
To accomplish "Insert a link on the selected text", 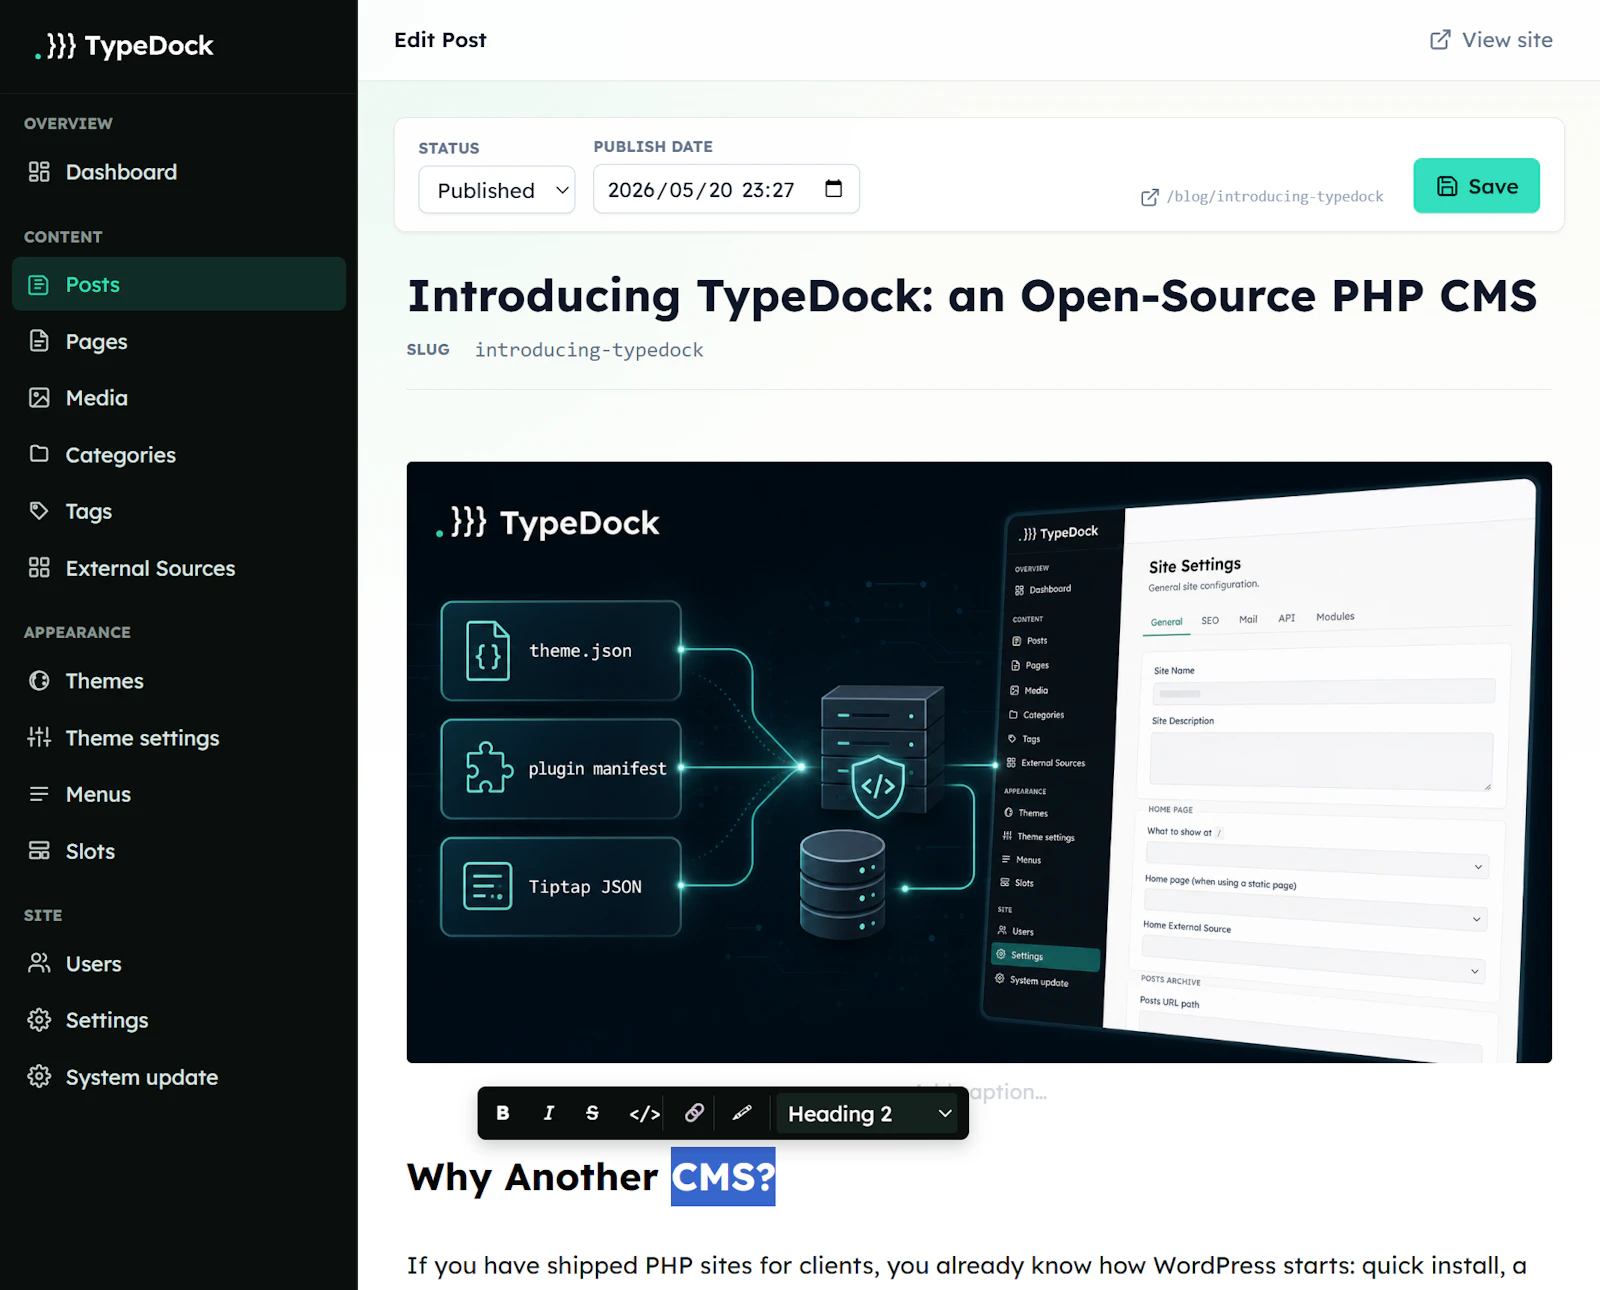I will tap(694, 1113).
